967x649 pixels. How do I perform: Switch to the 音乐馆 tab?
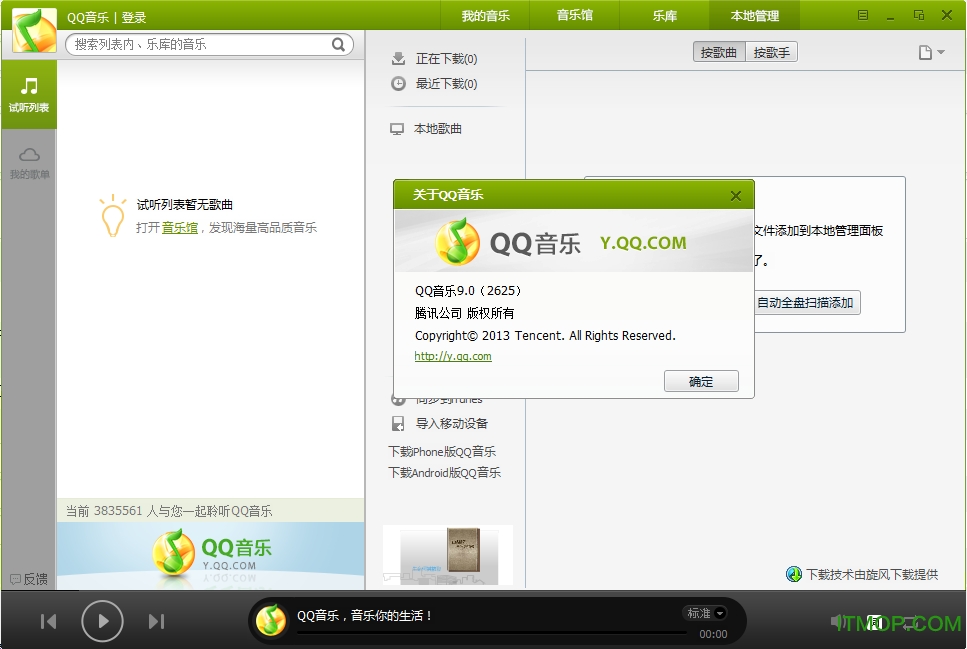click(575, 15)
